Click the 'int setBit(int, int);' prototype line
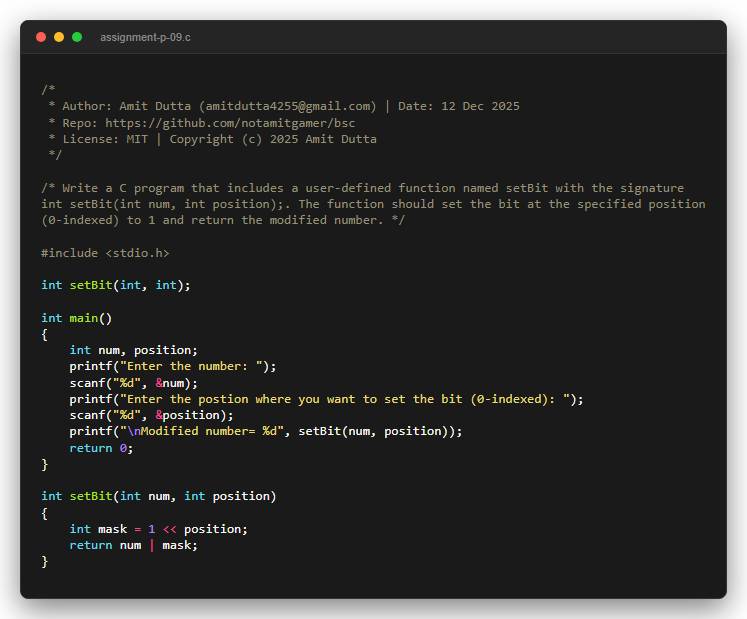This screenshot has width=747, height=619. (x=116, y=285)
